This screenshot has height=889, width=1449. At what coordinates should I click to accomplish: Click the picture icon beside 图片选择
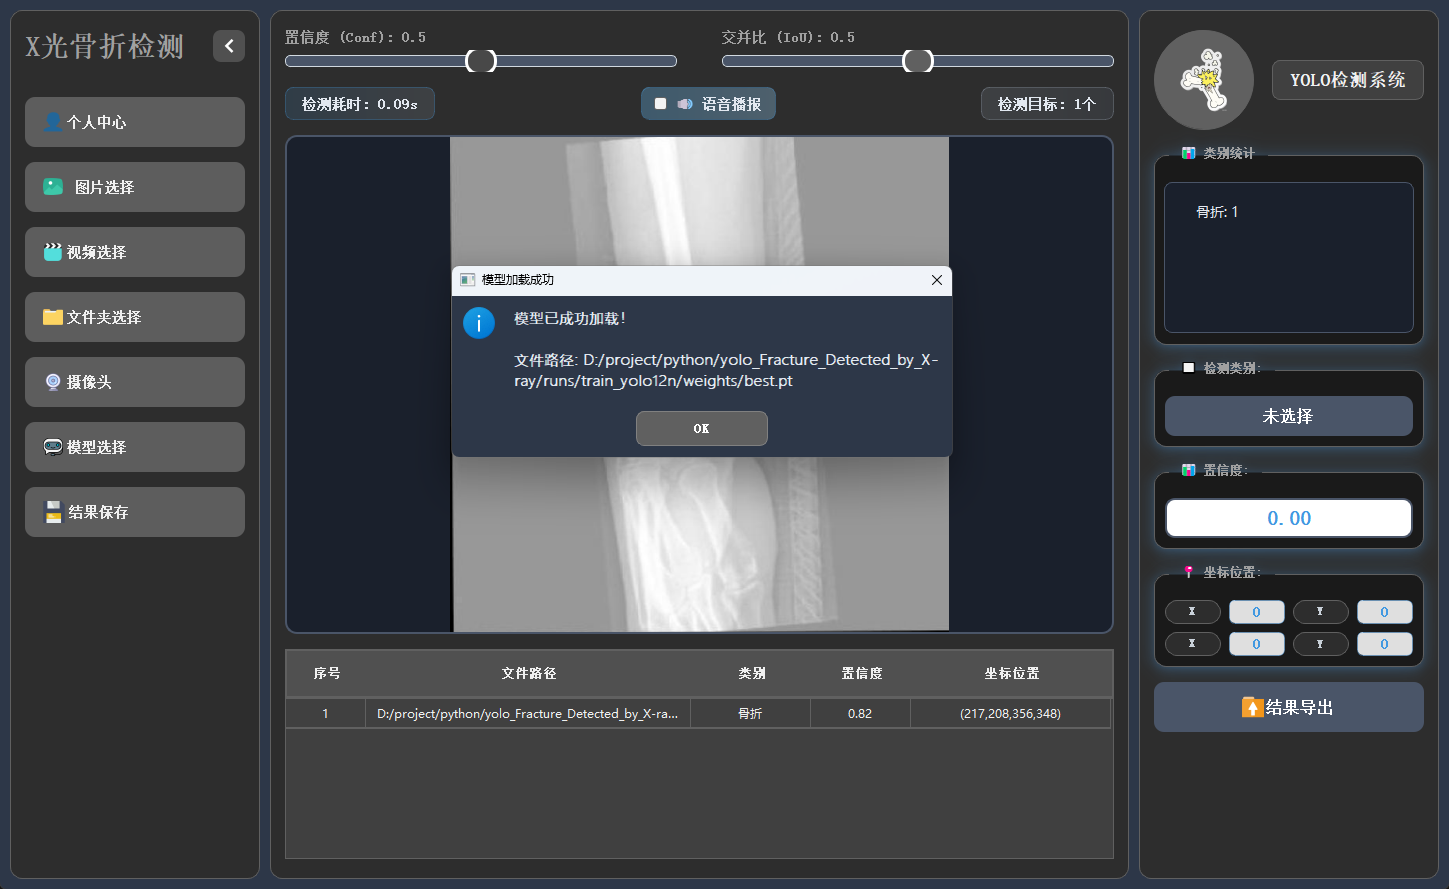(53, 187)
